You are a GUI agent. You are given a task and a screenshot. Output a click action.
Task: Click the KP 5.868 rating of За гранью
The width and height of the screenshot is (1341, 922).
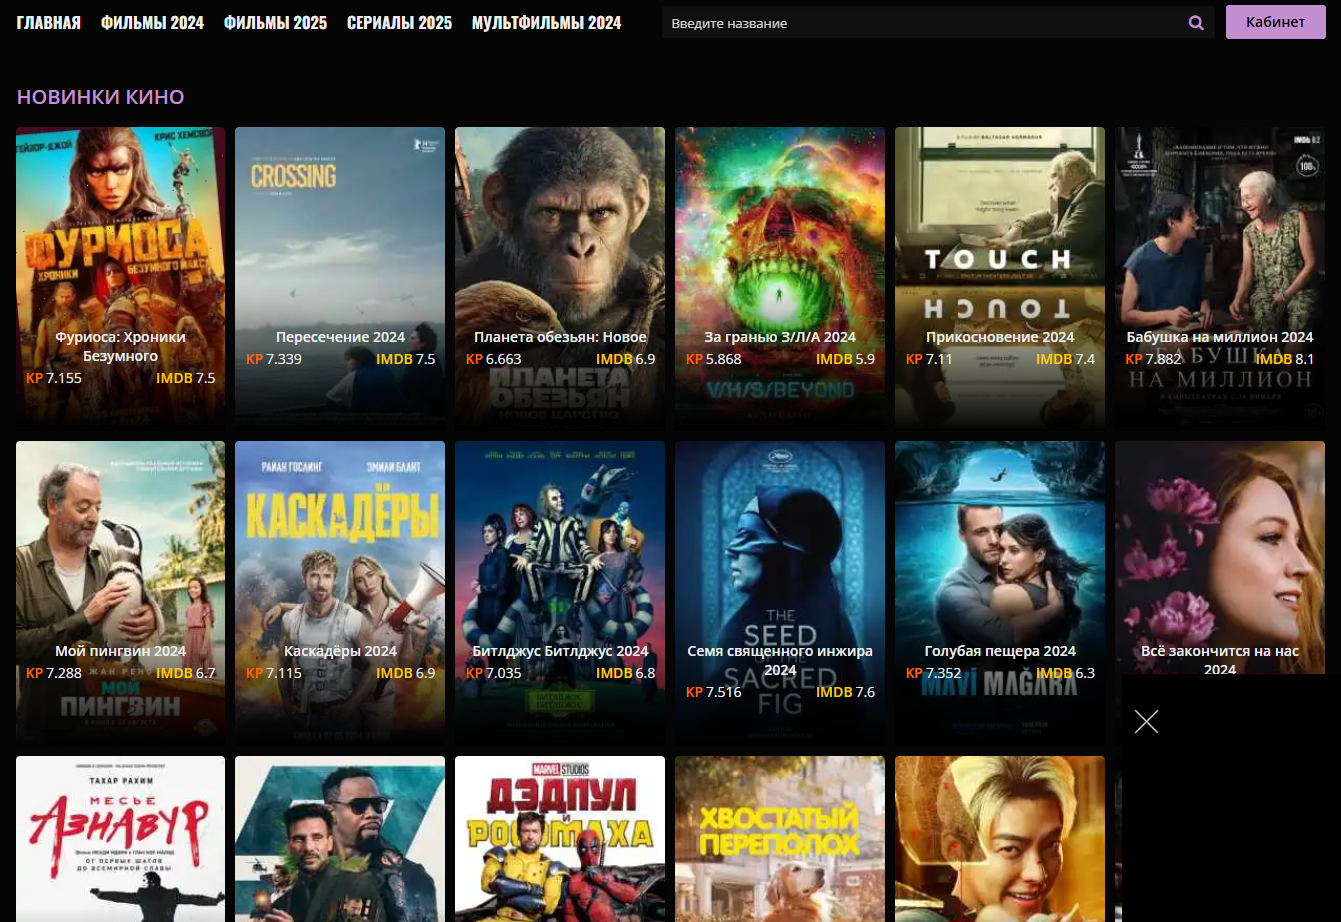point(714,359)
